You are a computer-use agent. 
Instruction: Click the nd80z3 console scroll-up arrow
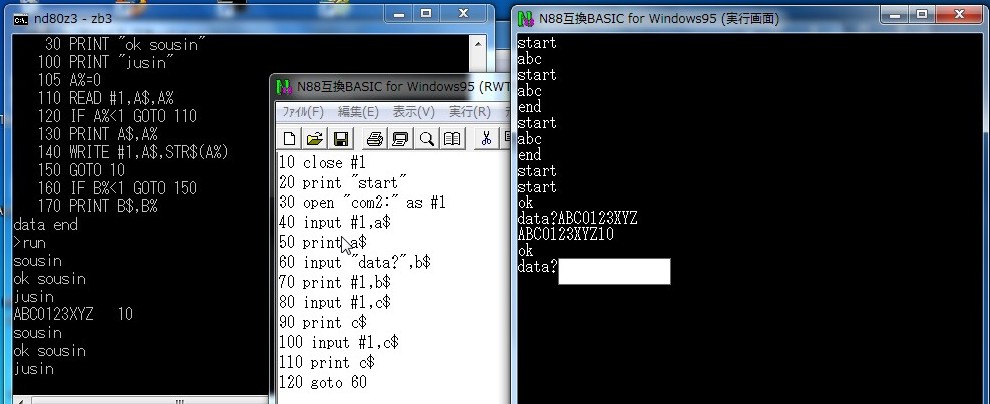click(x=478, y=44)
